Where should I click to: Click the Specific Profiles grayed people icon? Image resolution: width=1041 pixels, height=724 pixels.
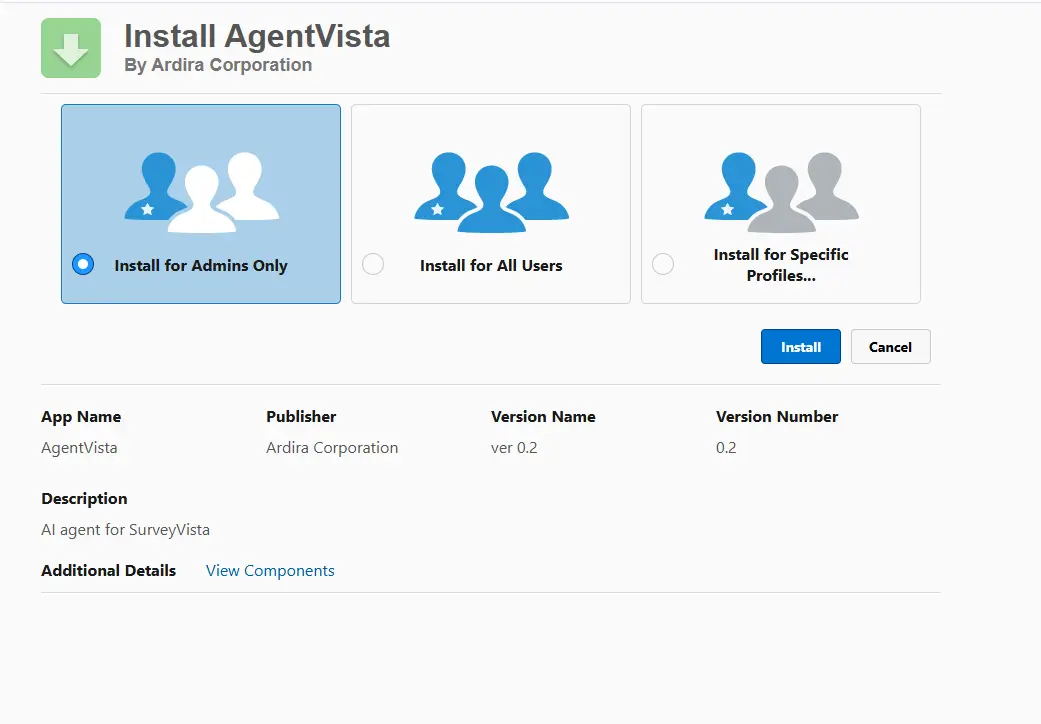click(x=781, y=192)
